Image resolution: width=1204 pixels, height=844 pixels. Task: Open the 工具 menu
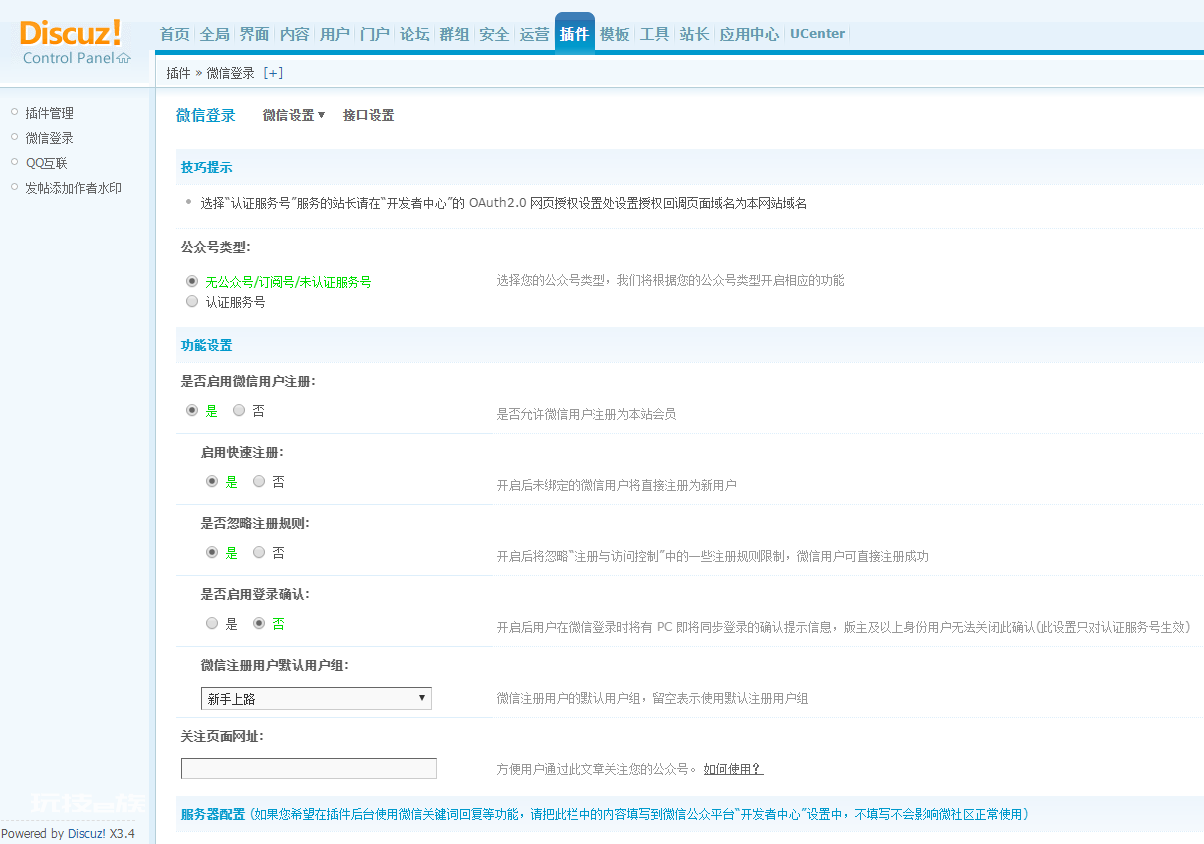point(655,34)
